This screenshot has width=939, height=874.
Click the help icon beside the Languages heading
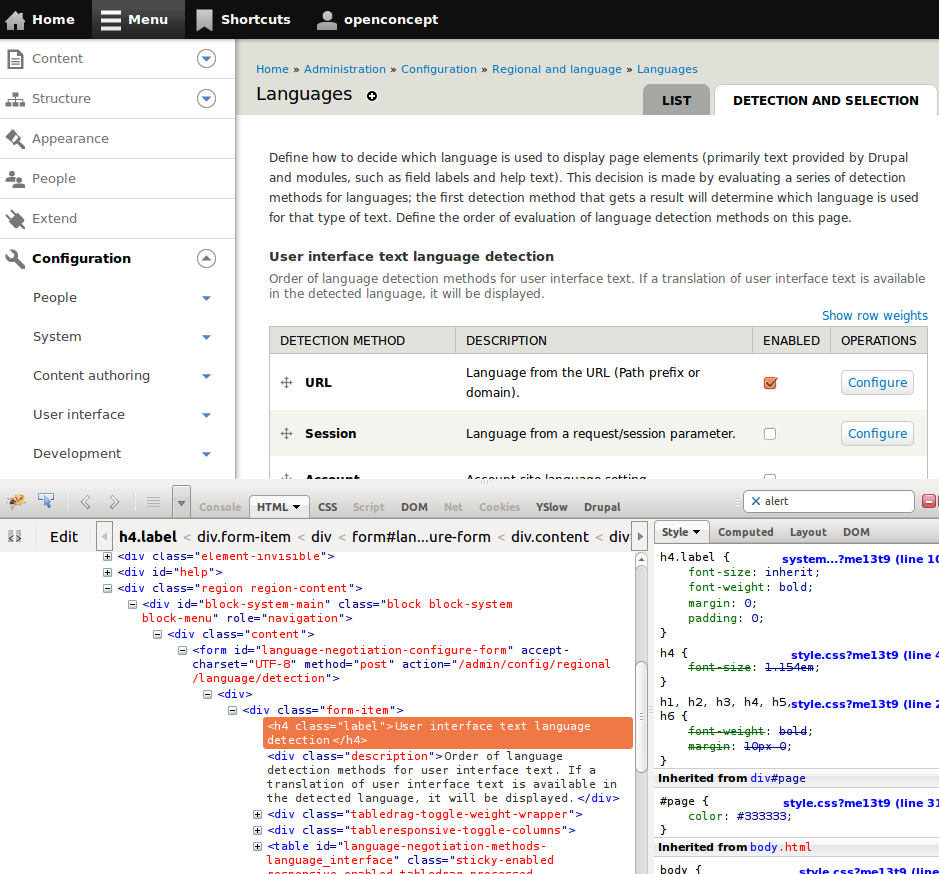372,97
